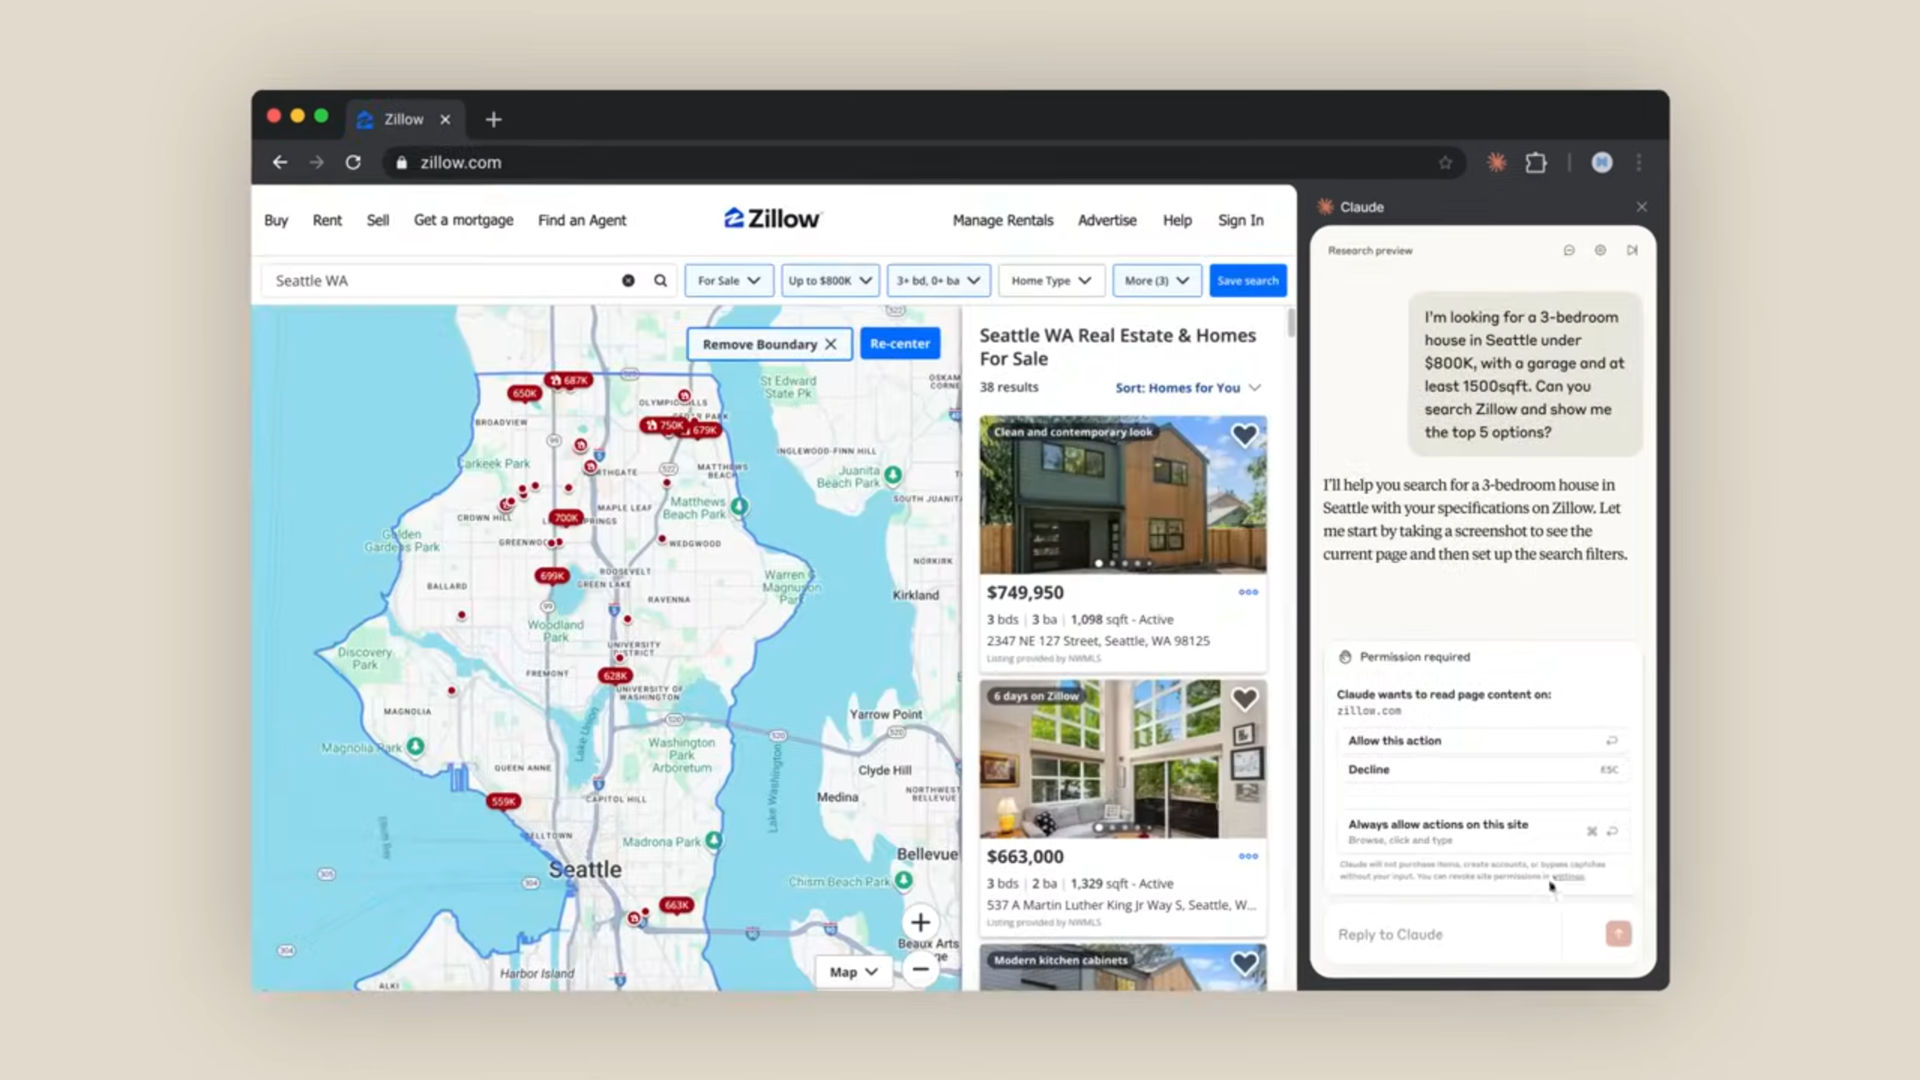This screenshot has width=1920, height=1080.
Task: Open the Sort Homes for You dropdown
Action: [1186, 388]
